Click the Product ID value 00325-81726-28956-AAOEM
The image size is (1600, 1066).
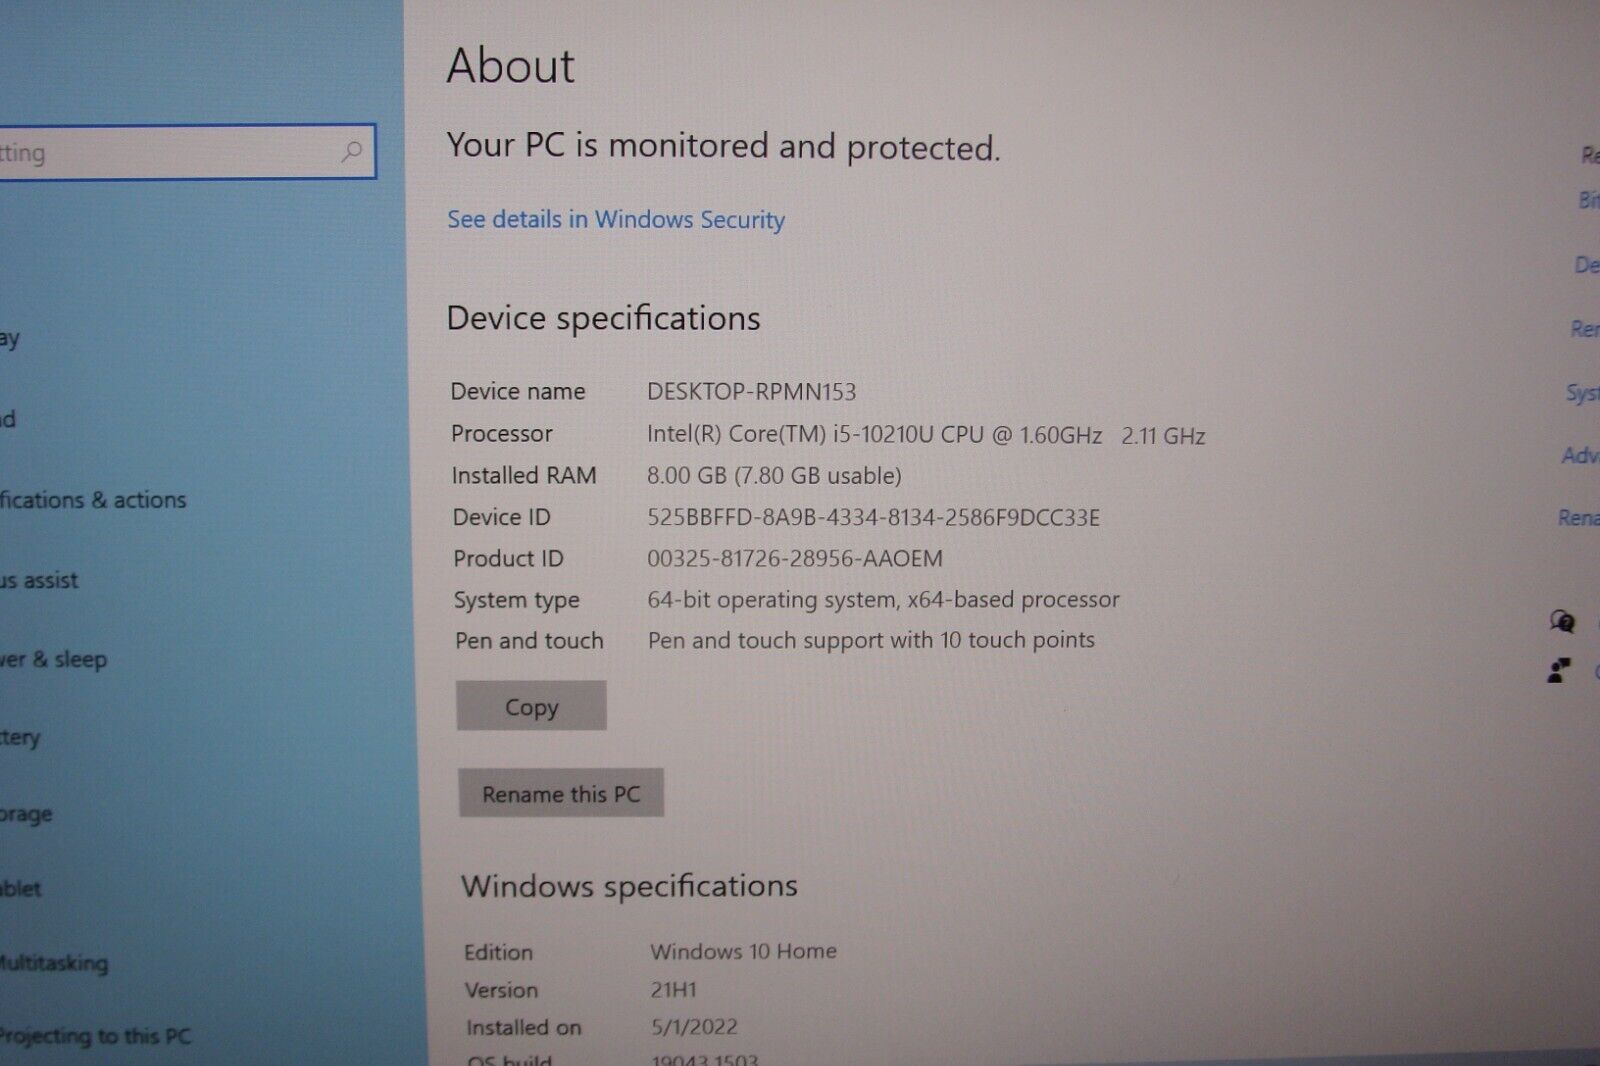coord(795,558)
